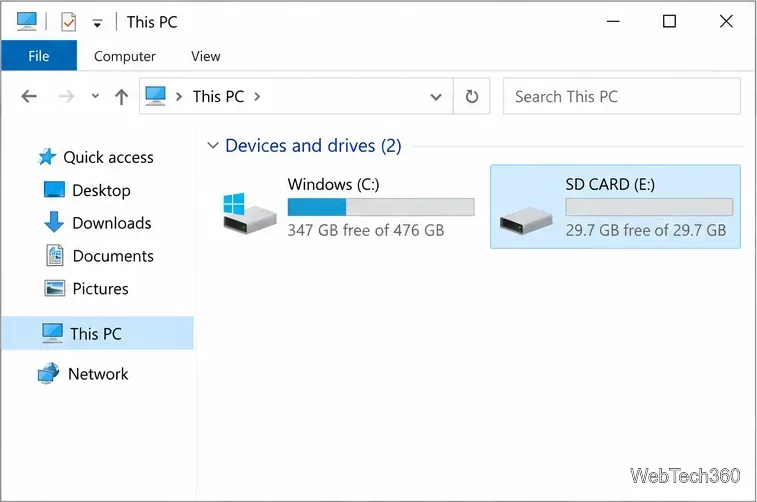Maximize the This PC window
The width and height of the screenshot is (757, 502).
tap(669, 21)
